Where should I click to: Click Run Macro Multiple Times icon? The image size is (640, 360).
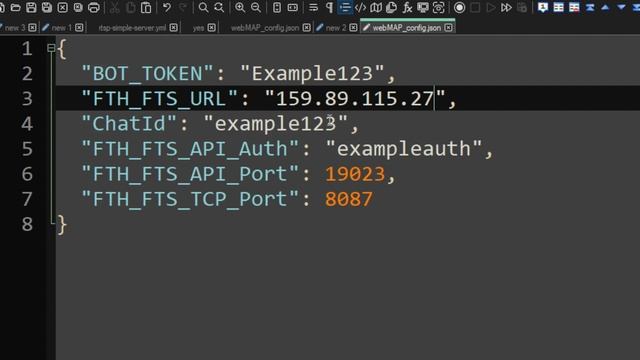pos(507,7)
